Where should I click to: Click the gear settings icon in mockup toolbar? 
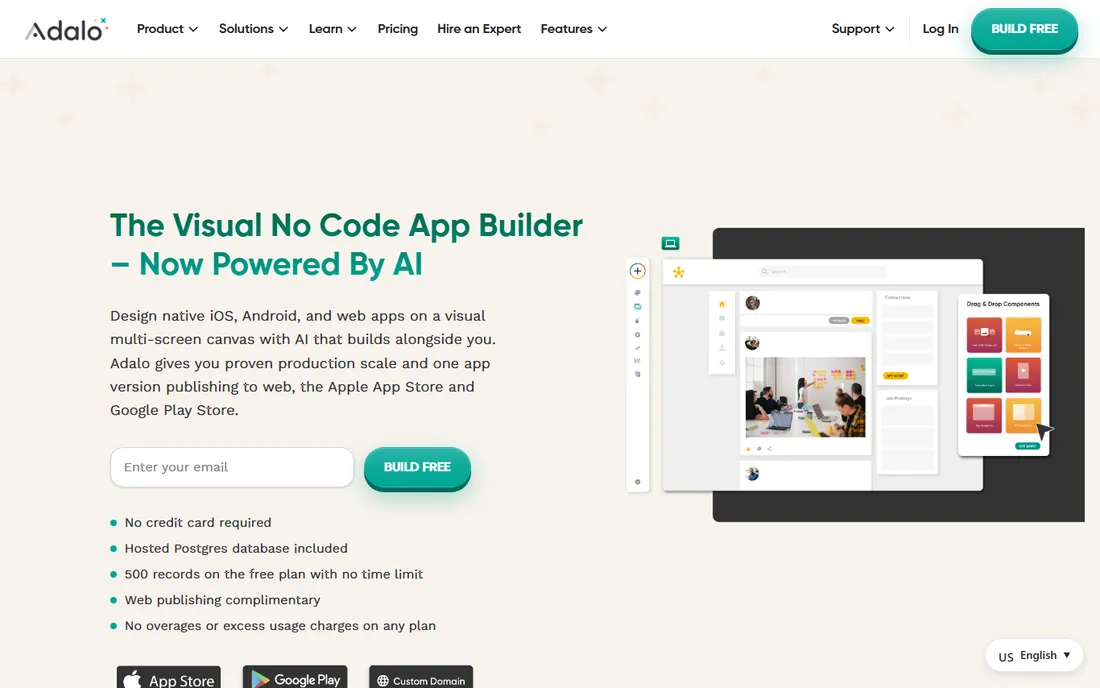pos(637,335)
